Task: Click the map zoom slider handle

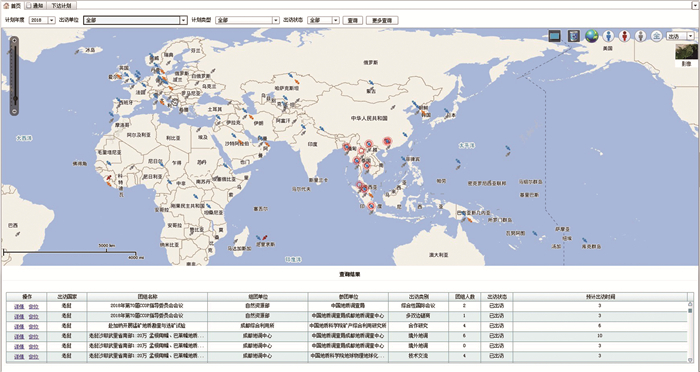Action: point(15,99)
